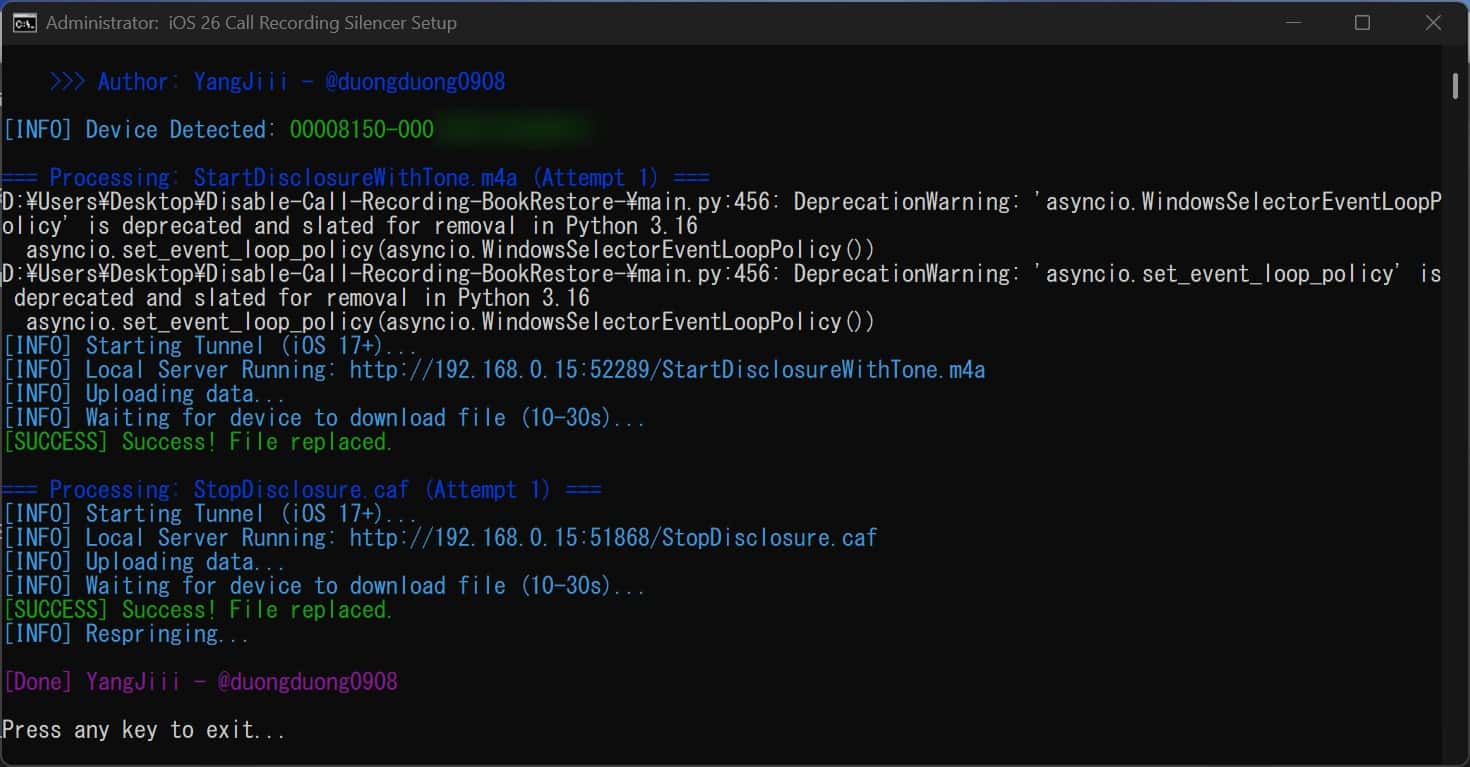This screenshot has height=767, width=1470.
Task: Click 'Processing: StartDisclosureWithTone.m4a (Attempt 1)' header
Action: [355, 178]
